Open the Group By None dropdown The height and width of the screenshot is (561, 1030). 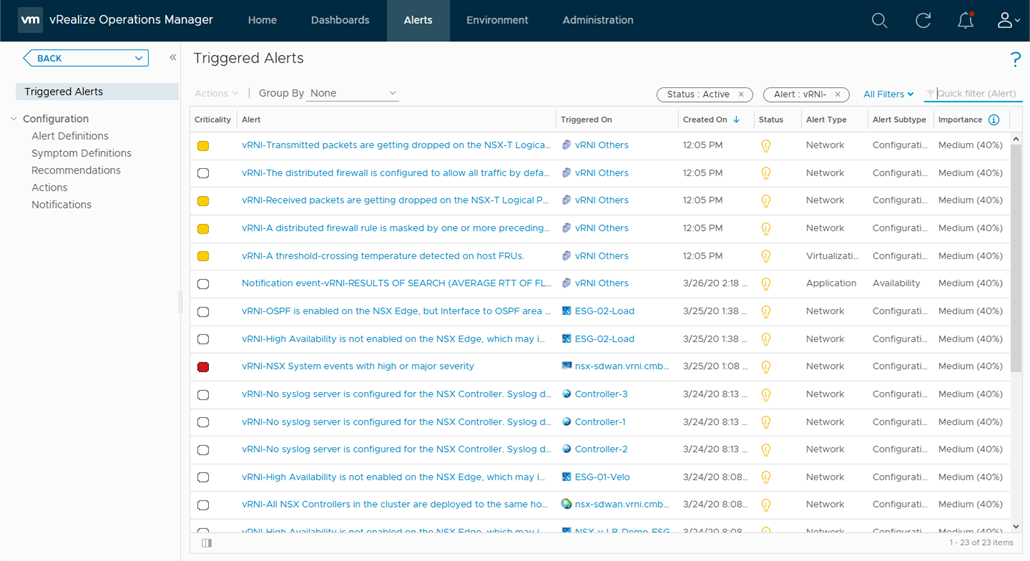[353, 93]
